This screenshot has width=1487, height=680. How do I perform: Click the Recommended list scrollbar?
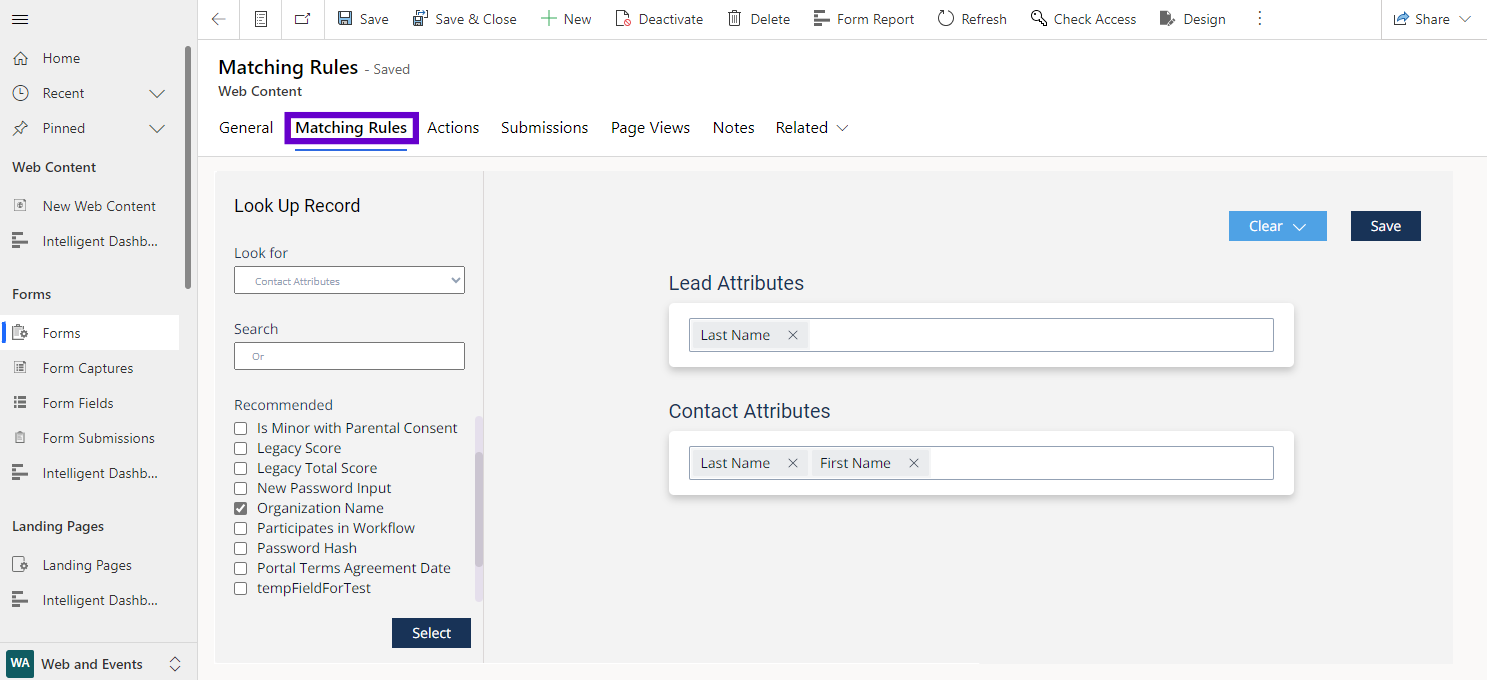tap(479, 509)
